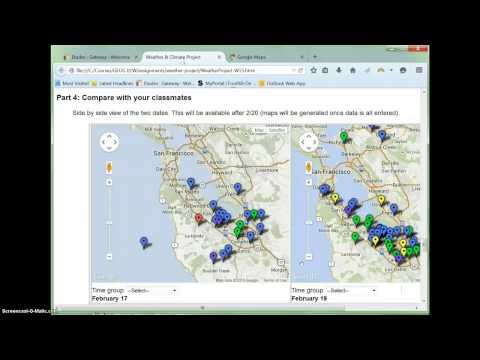Open the Most Visited bookmark

coord(72,83)
